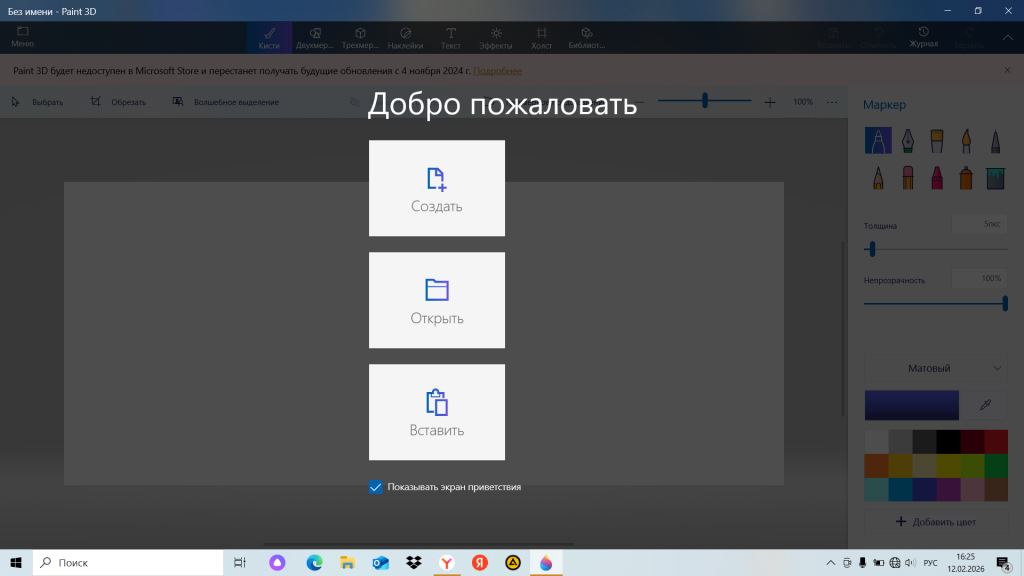Show hidden system tray icons
Image resolution: width=1024 pixels, height=576 pixels.
831,563
